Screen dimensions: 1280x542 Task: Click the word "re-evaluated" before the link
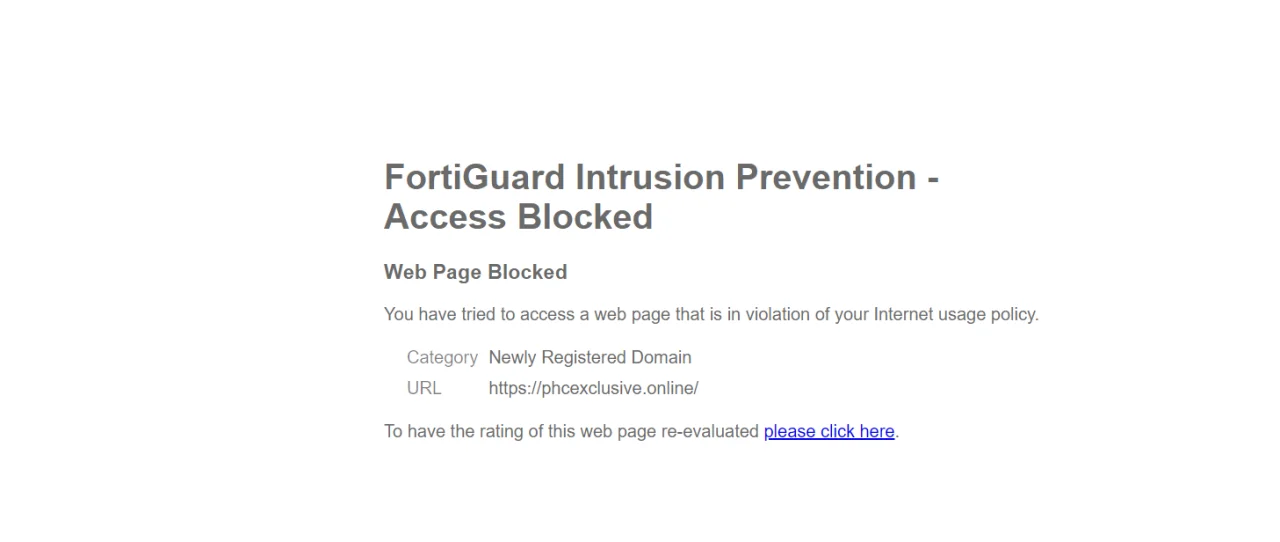(710, 431)
